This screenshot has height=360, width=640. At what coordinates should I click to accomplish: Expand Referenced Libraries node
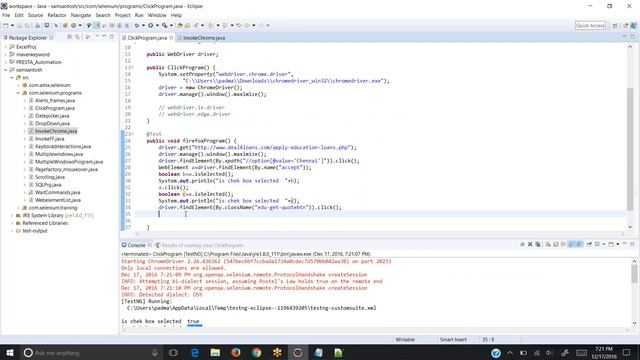(x=12, y=223)
